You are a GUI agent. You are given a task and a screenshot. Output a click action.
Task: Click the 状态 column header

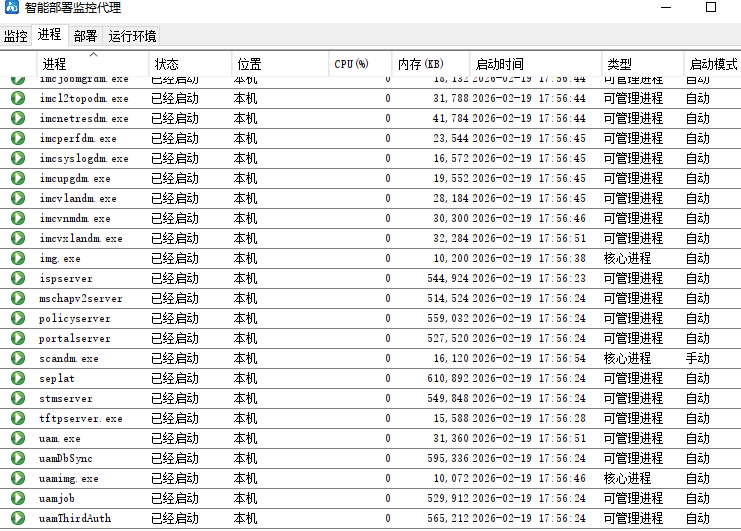167,64
